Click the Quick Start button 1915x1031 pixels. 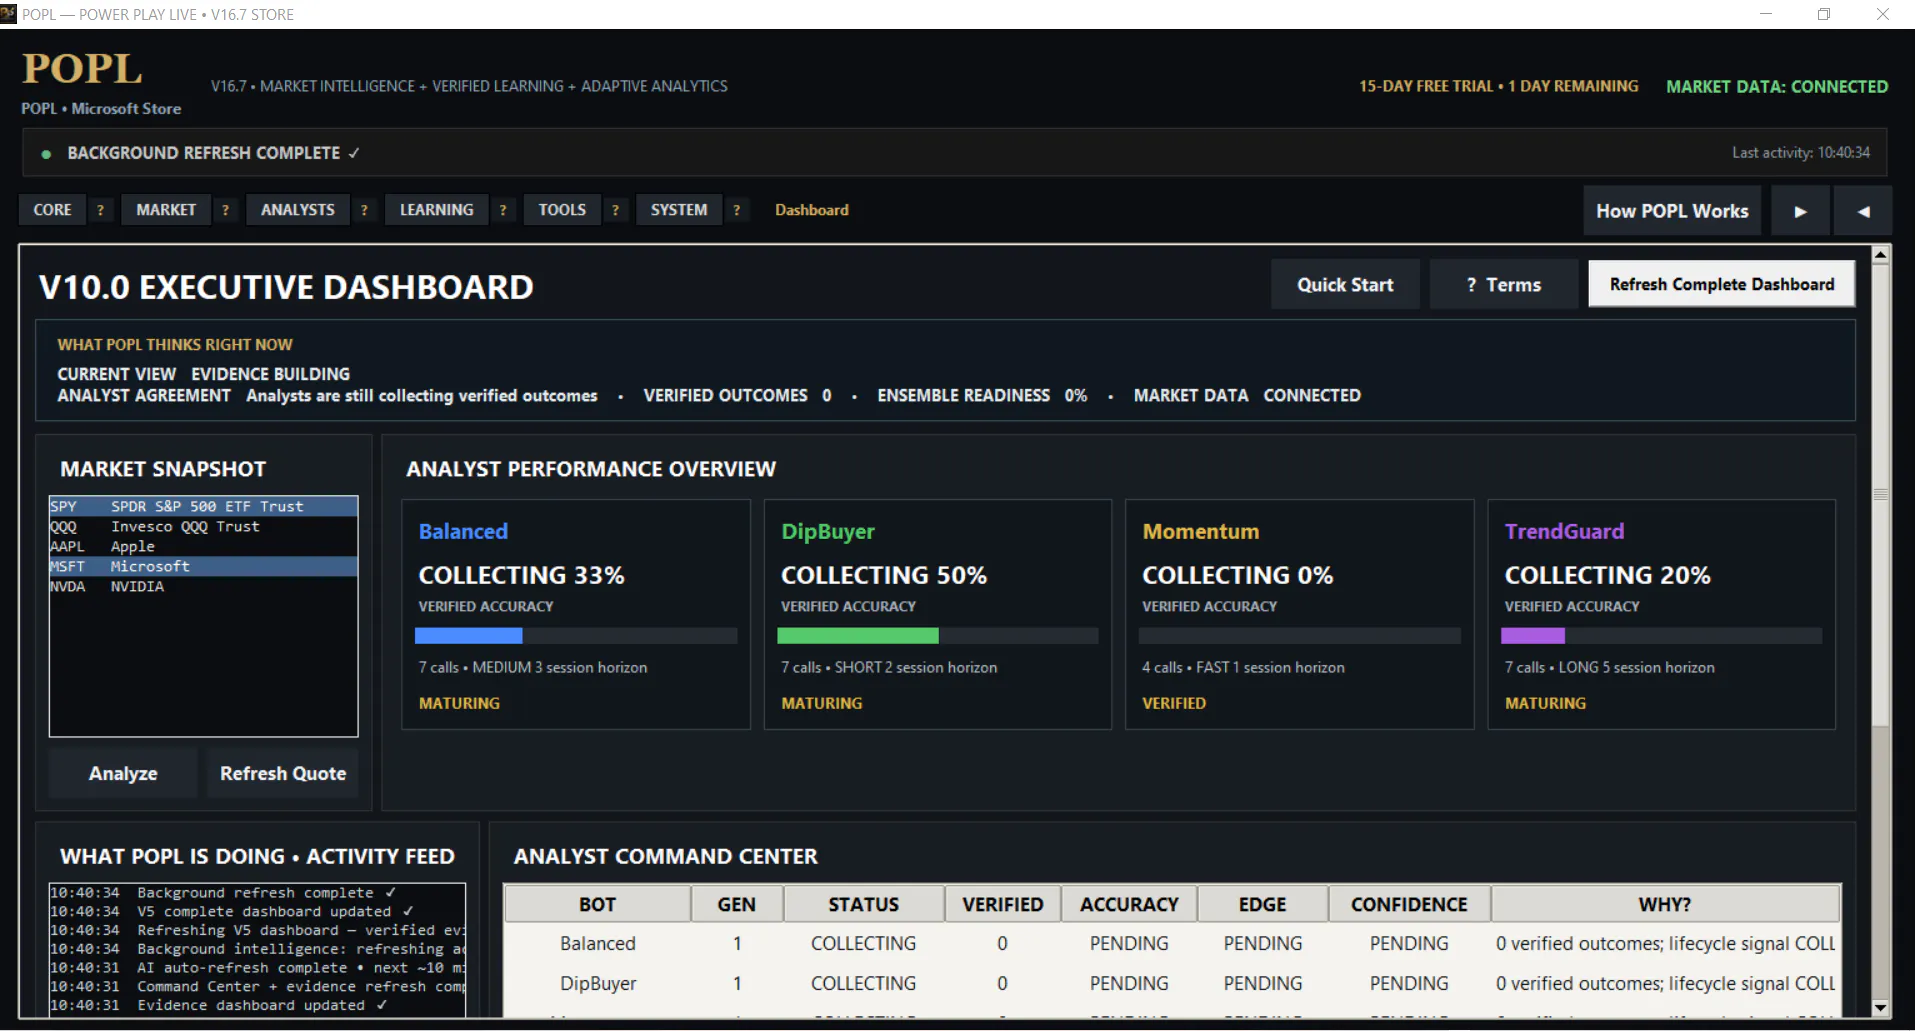1345,285
